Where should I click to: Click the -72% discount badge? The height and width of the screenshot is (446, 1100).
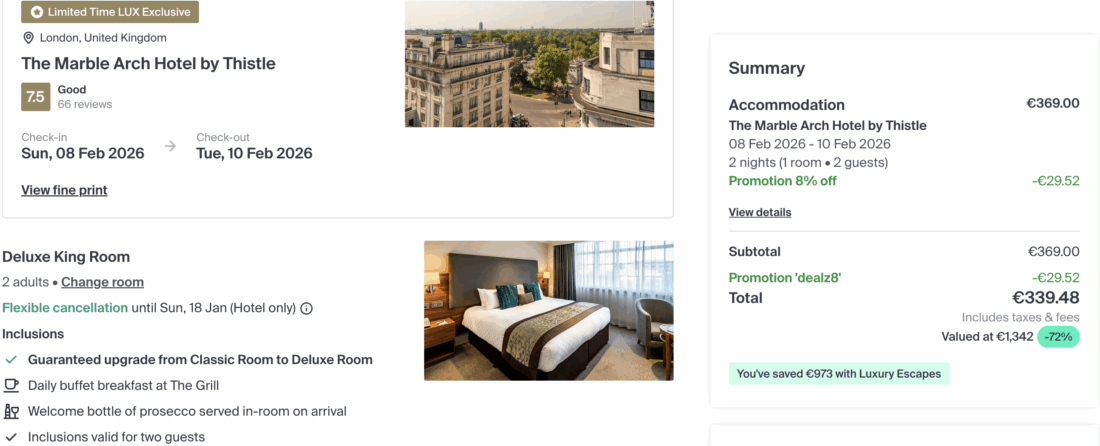1058,337
